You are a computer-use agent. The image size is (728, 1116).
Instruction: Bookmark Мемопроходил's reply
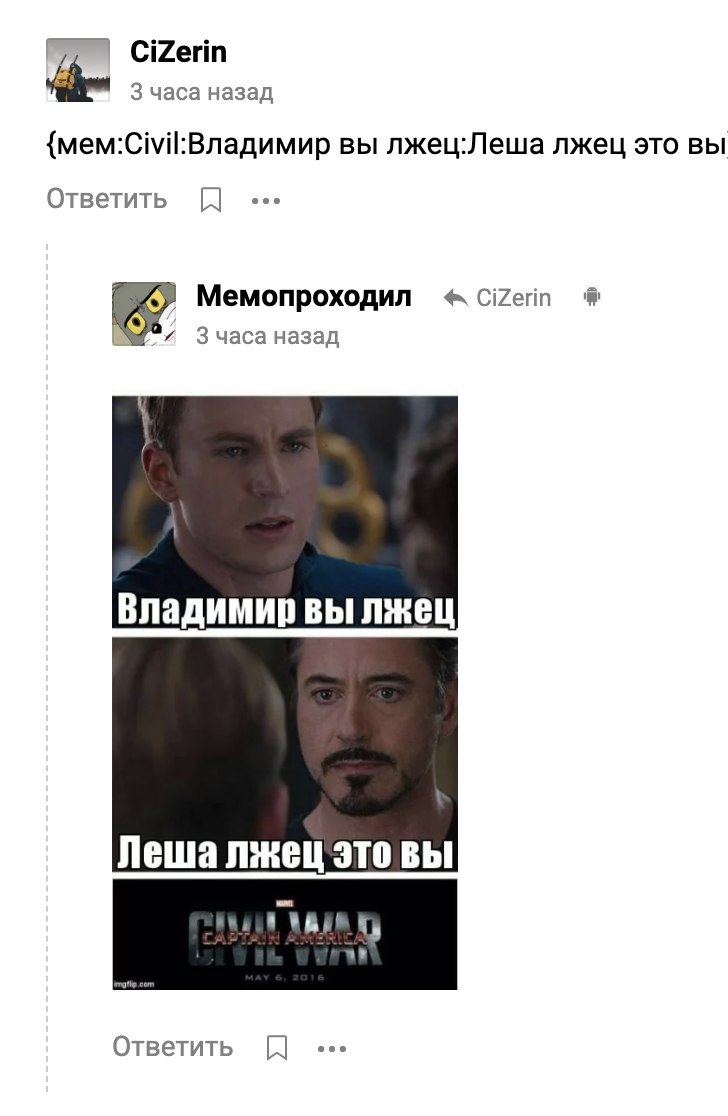pos(277,1048)
